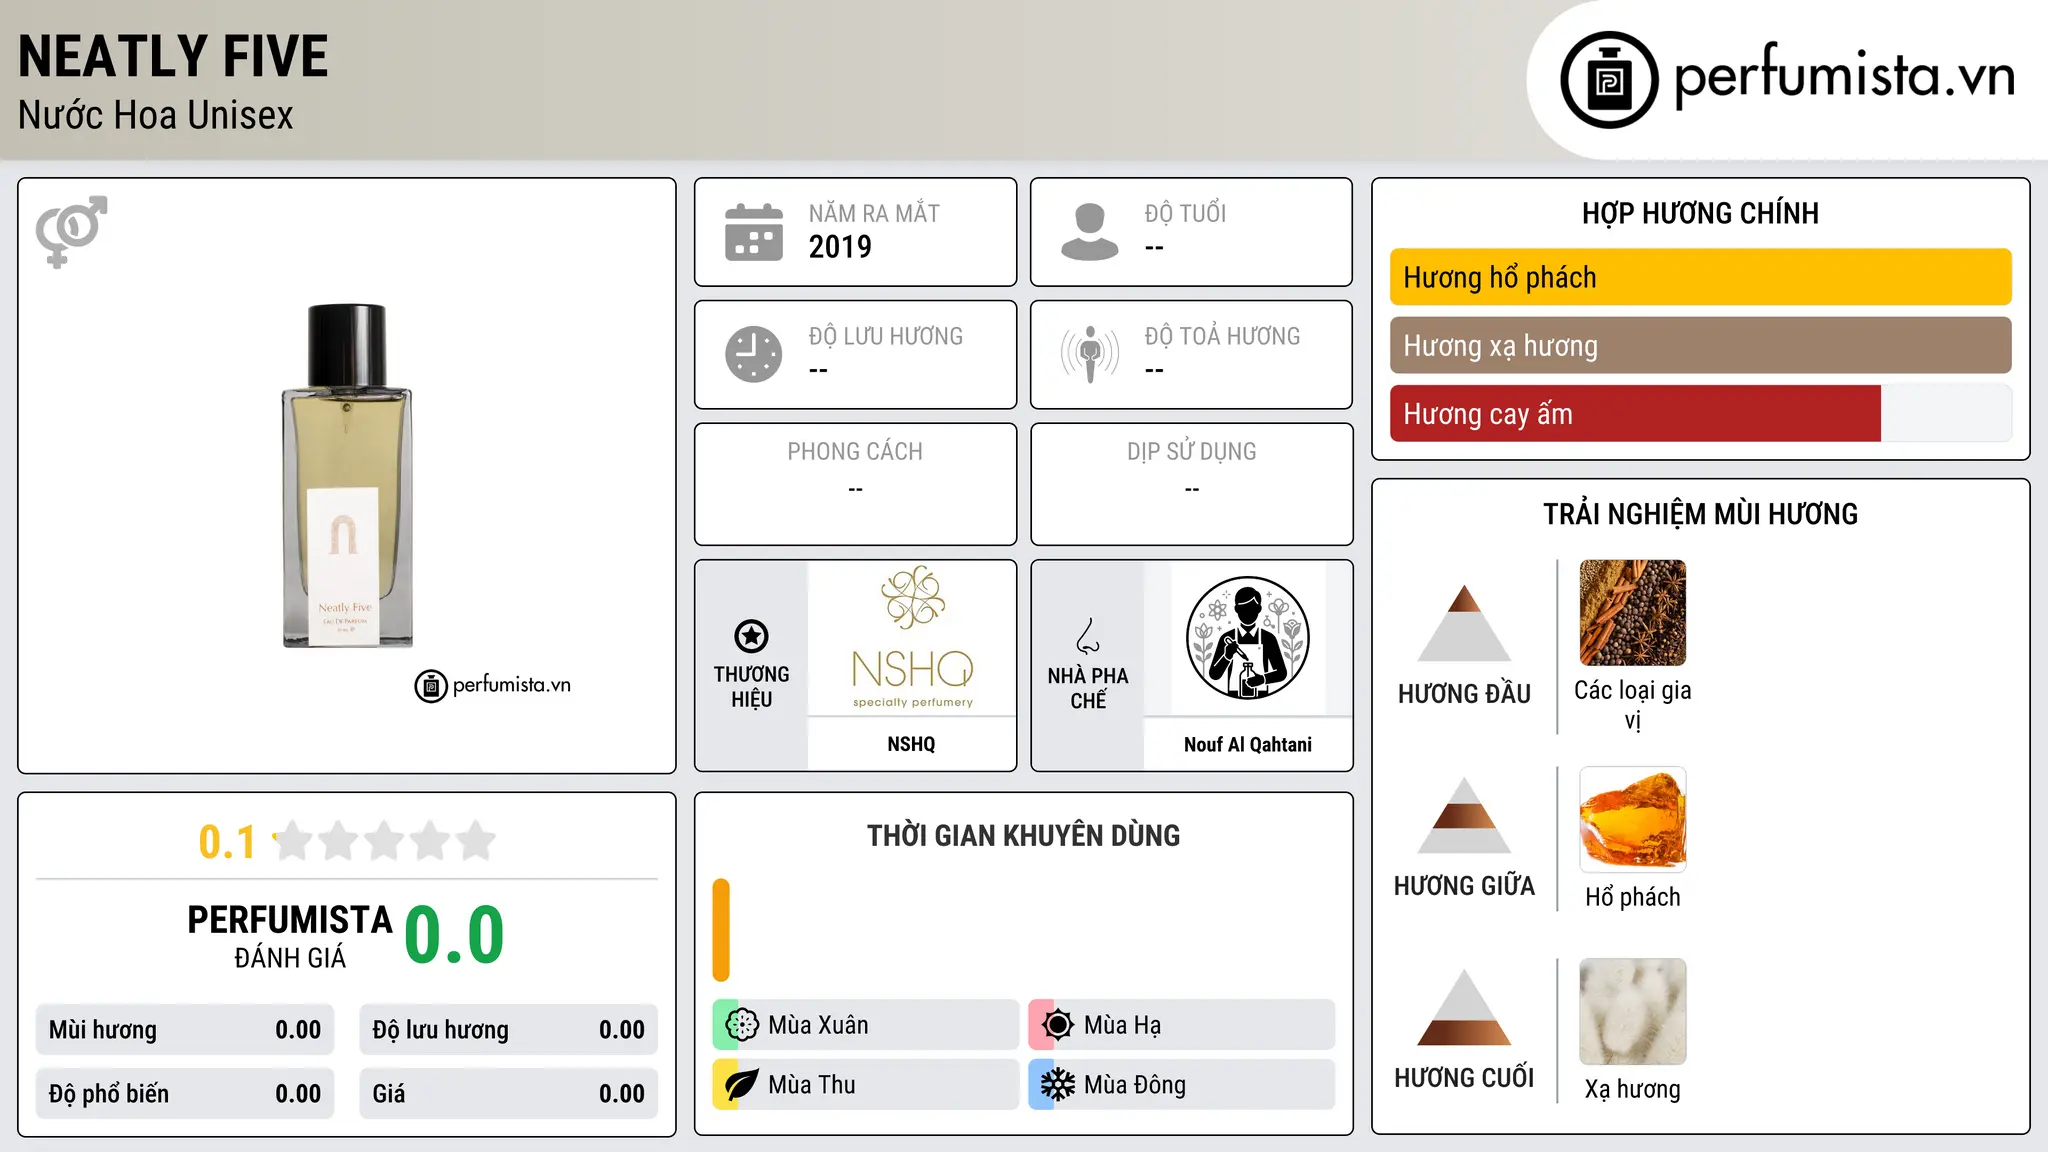The width and height of the screenshot is (2048, 1152).
Task: Click the person icon beside Độ tuổi
Action: point(1090,232)
